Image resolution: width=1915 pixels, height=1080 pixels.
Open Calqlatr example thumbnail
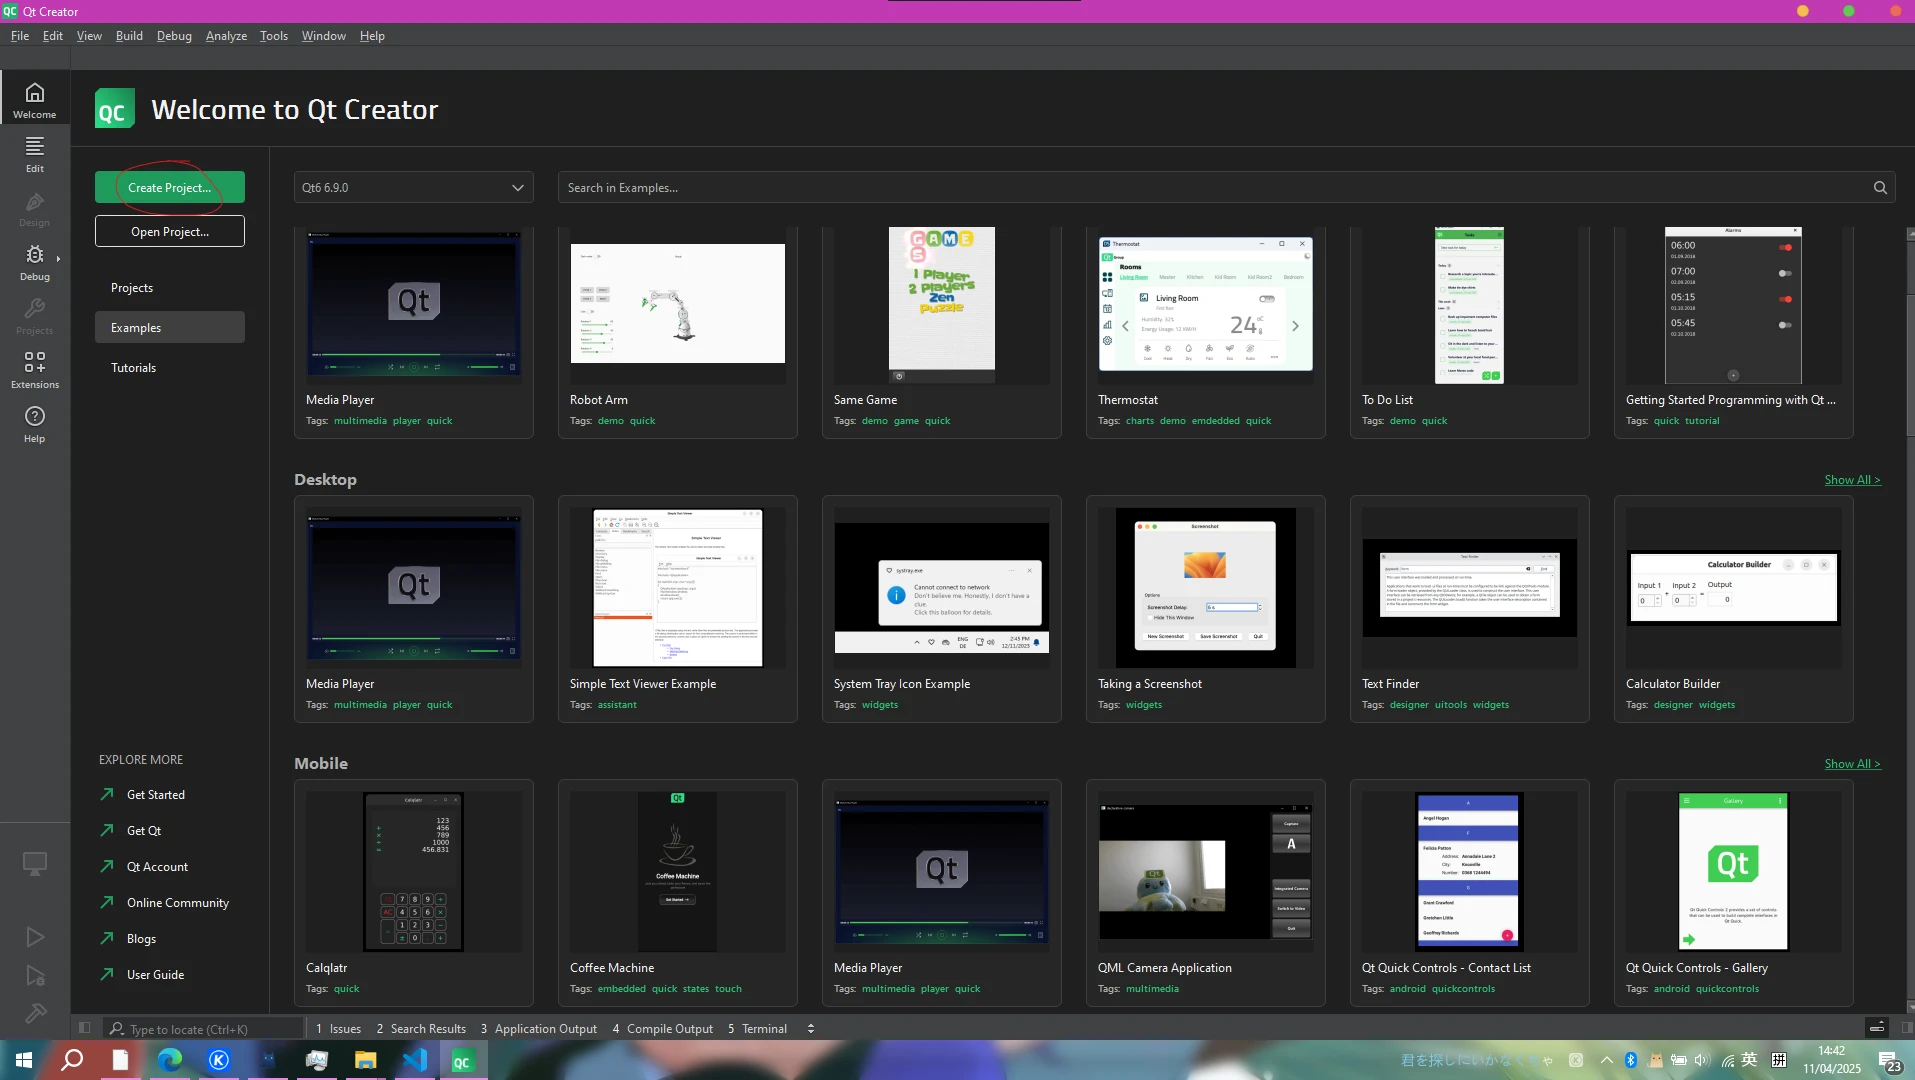[x=413, y=871]
